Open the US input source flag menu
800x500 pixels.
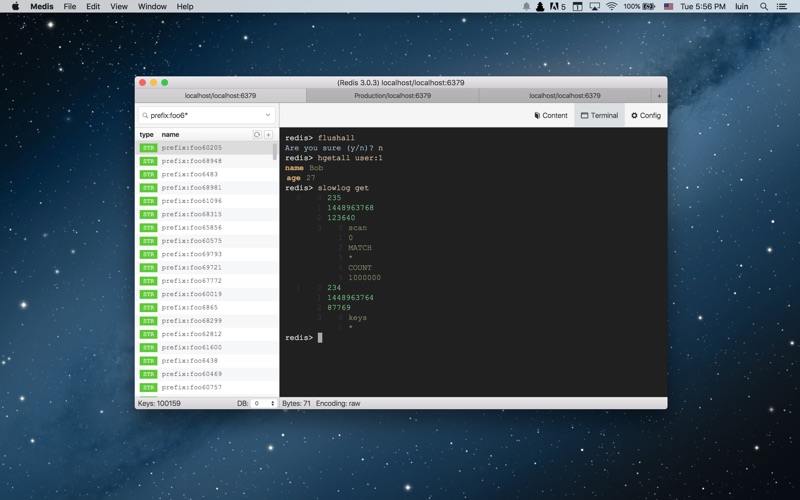[x=668, y=7]
